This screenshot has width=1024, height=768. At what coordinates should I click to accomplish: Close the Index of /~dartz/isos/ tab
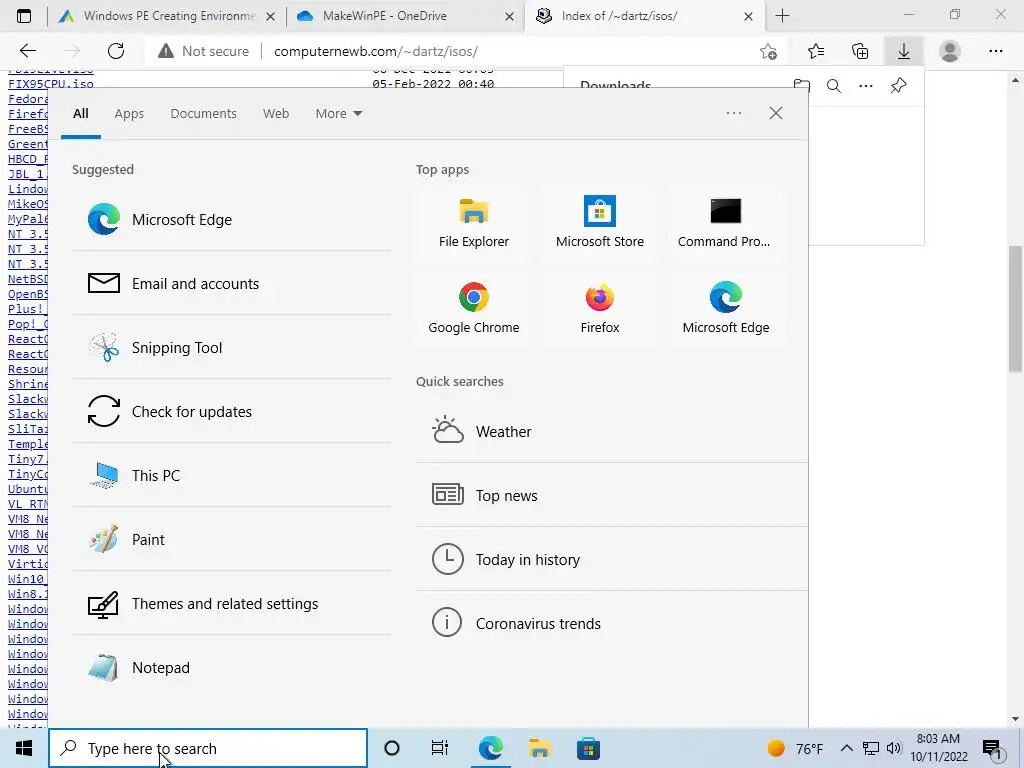(x=748, y=16)
